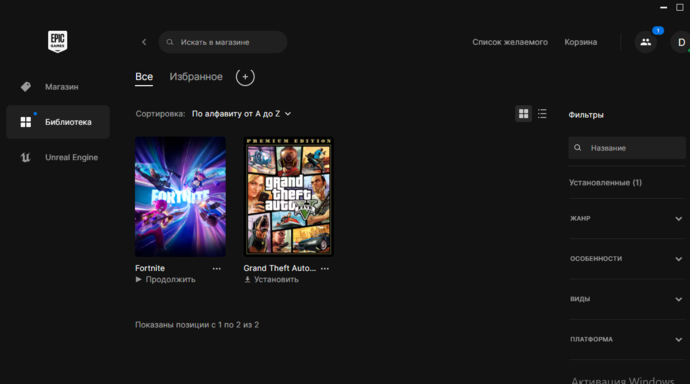Open Fortnite three-dot options menu
Image resolution: width=690 pixels, height=384 pixels.
(x=217, y=268)
